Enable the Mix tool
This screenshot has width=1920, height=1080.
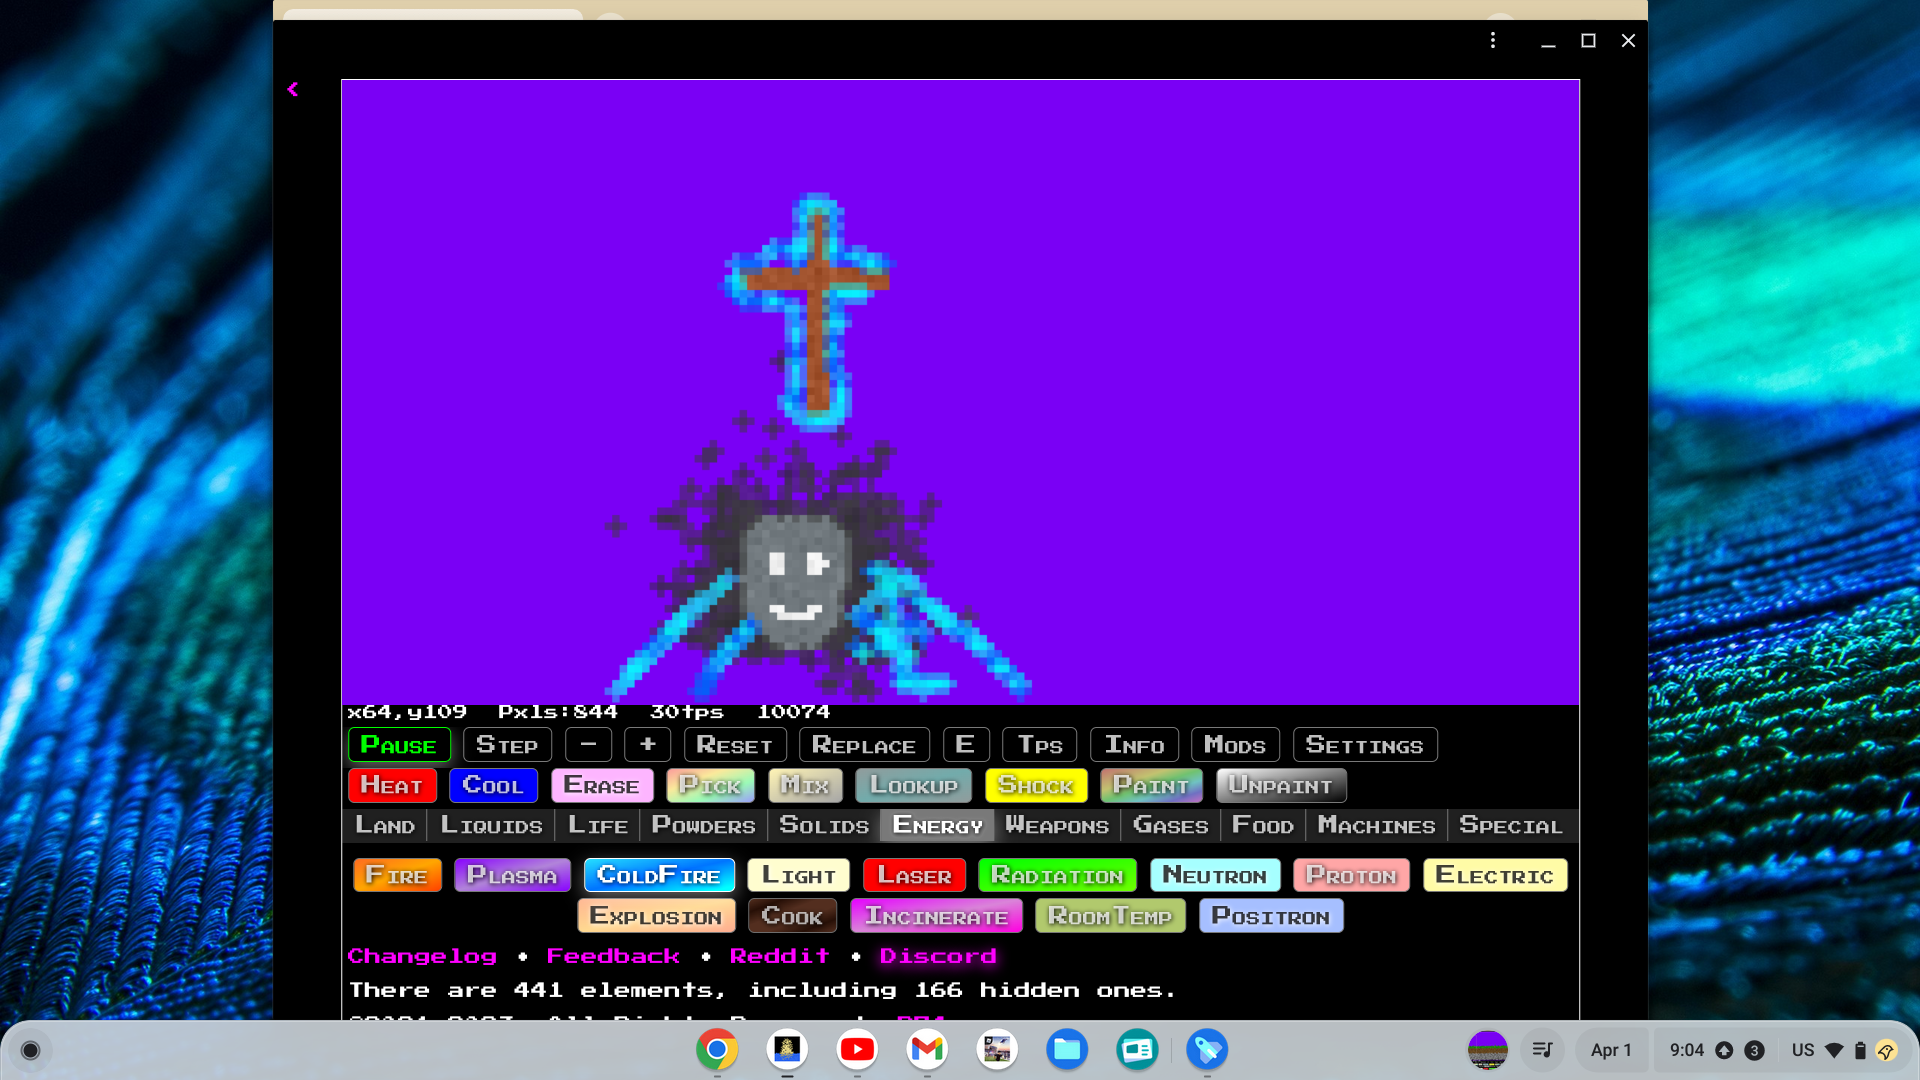point(805,785)
